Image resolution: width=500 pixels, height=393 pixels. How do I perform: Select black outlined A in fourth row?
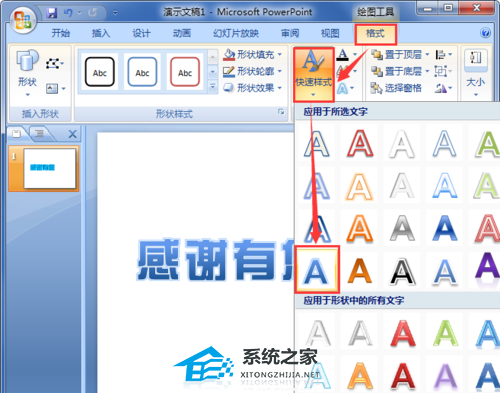(402, 271)
